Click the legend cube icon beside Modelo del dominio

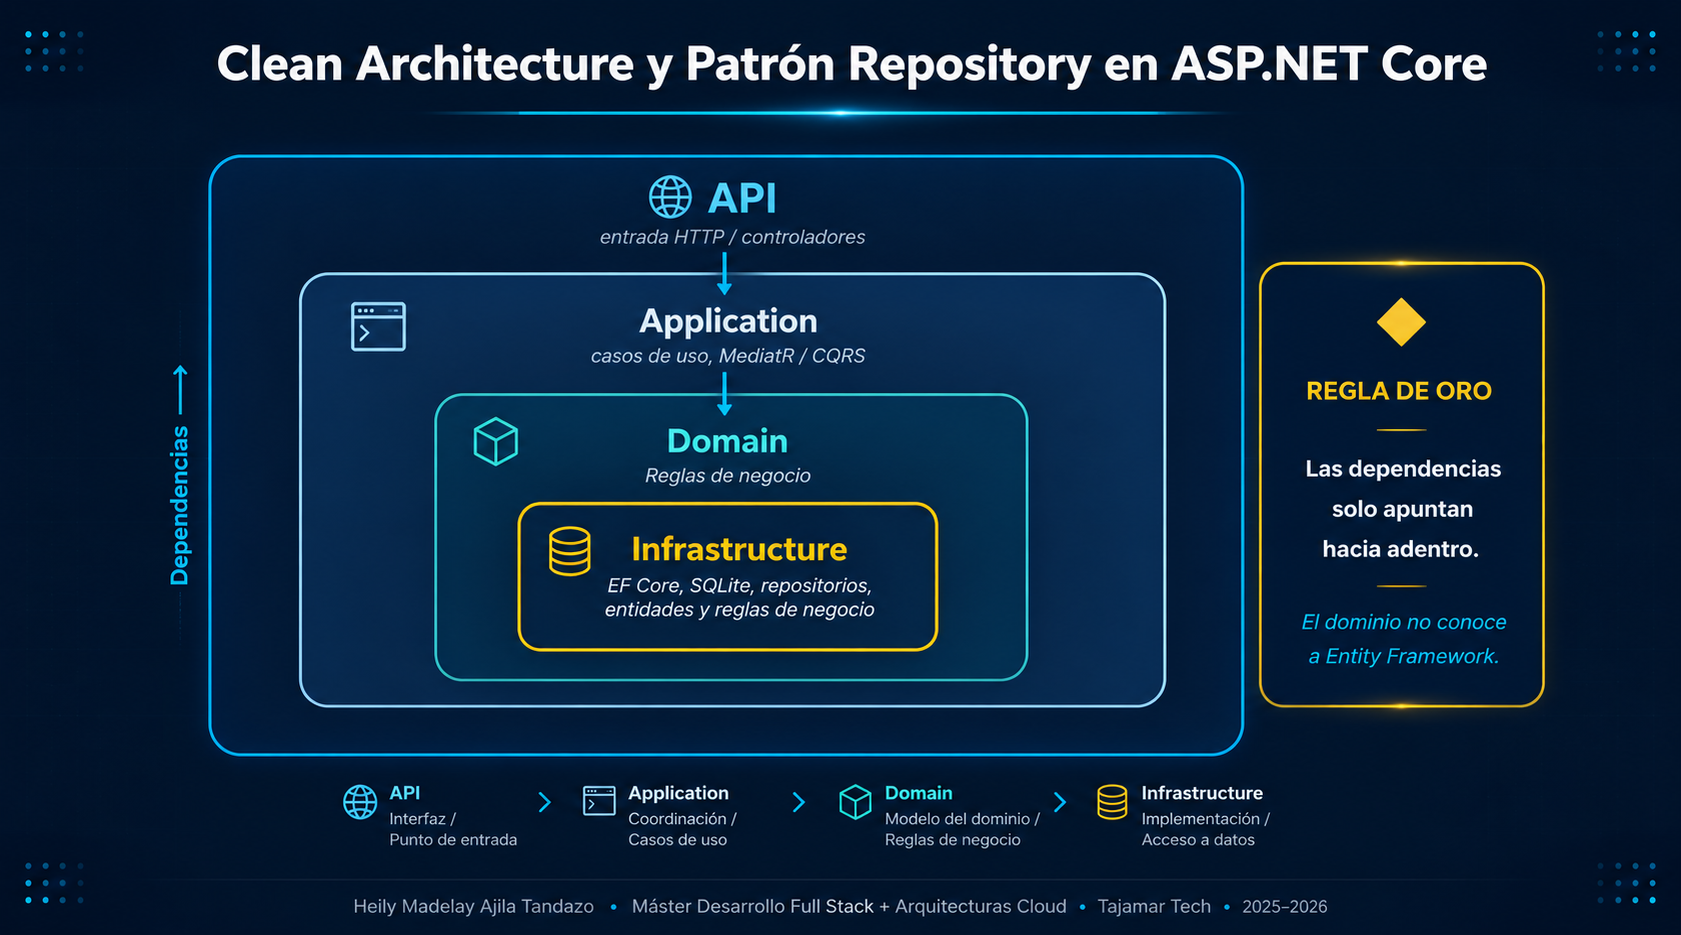pyautogui.click(x=855, y=802)
